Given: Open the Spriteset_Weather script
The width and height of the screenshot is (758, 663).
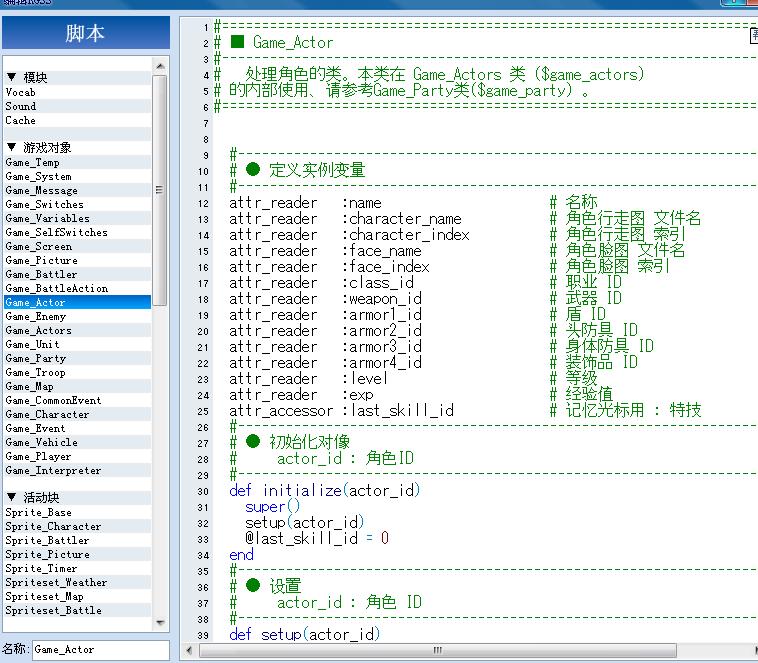Looking at the screenshot, I should tap(77, 583).
